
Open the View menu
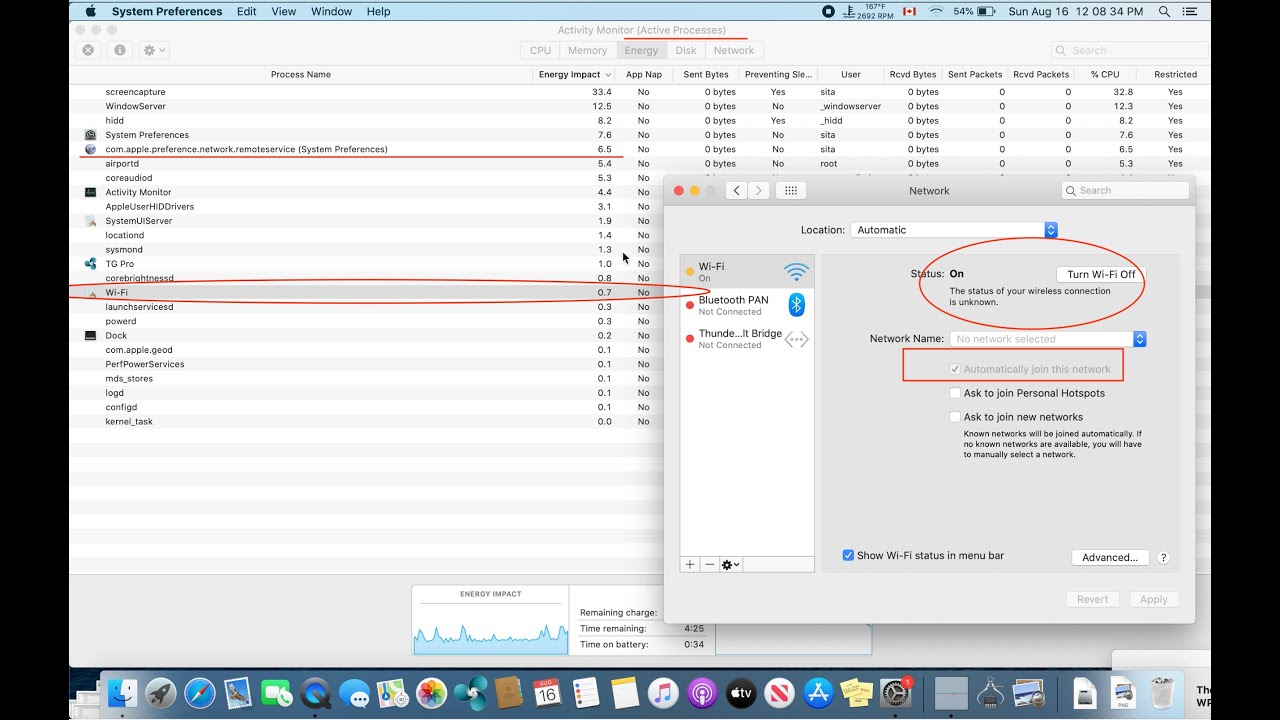[x=284, y=12]
